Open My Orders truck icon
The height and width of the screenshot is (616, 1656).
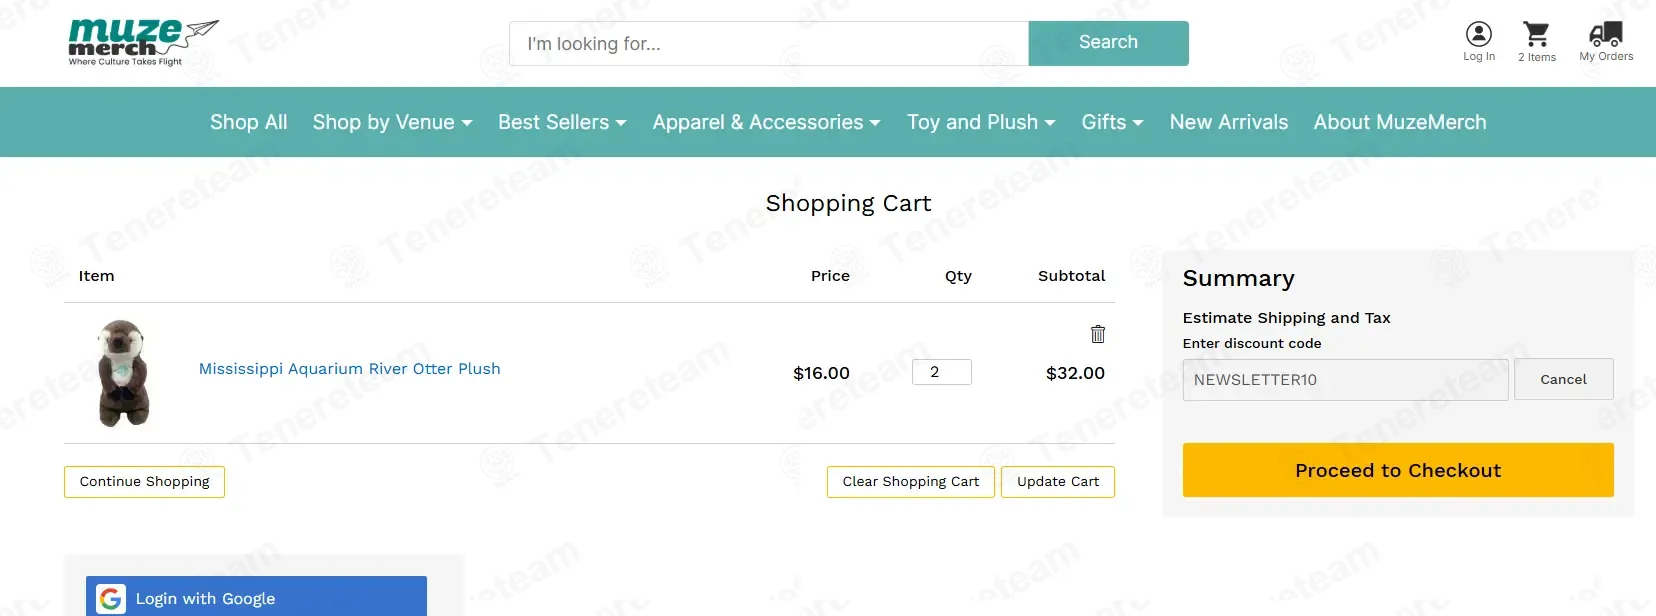pyautogui.click(x=1605, y=35)
